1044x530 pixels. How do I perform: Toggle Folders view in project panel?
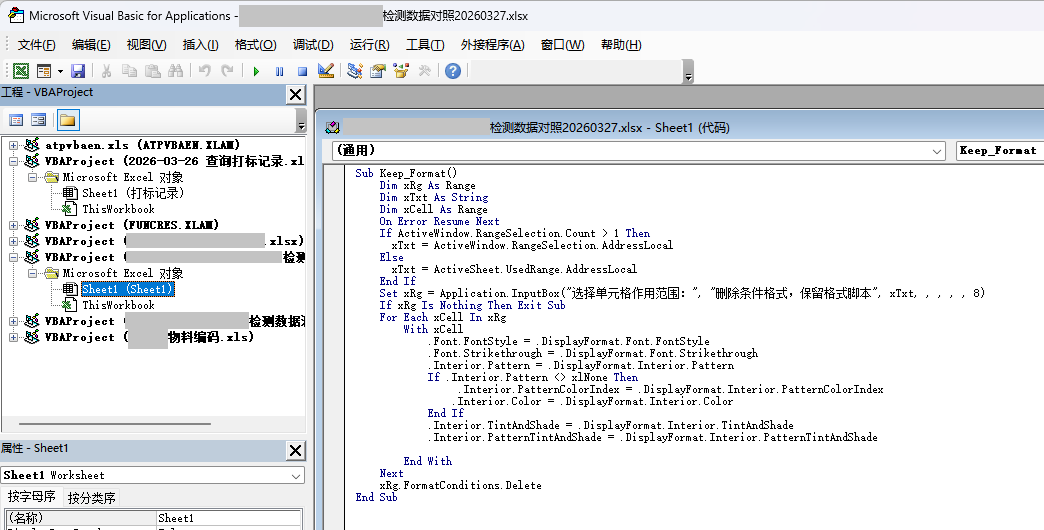click(x=67, y=120)
